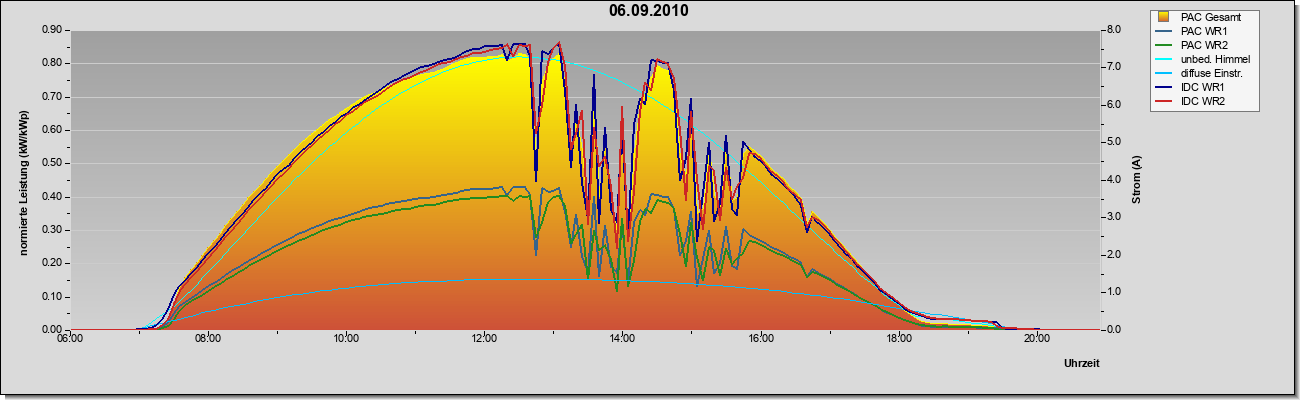Click the diffuse Einstr. legend entry
Screen dimensions: 1300x400
[1202, 74]
